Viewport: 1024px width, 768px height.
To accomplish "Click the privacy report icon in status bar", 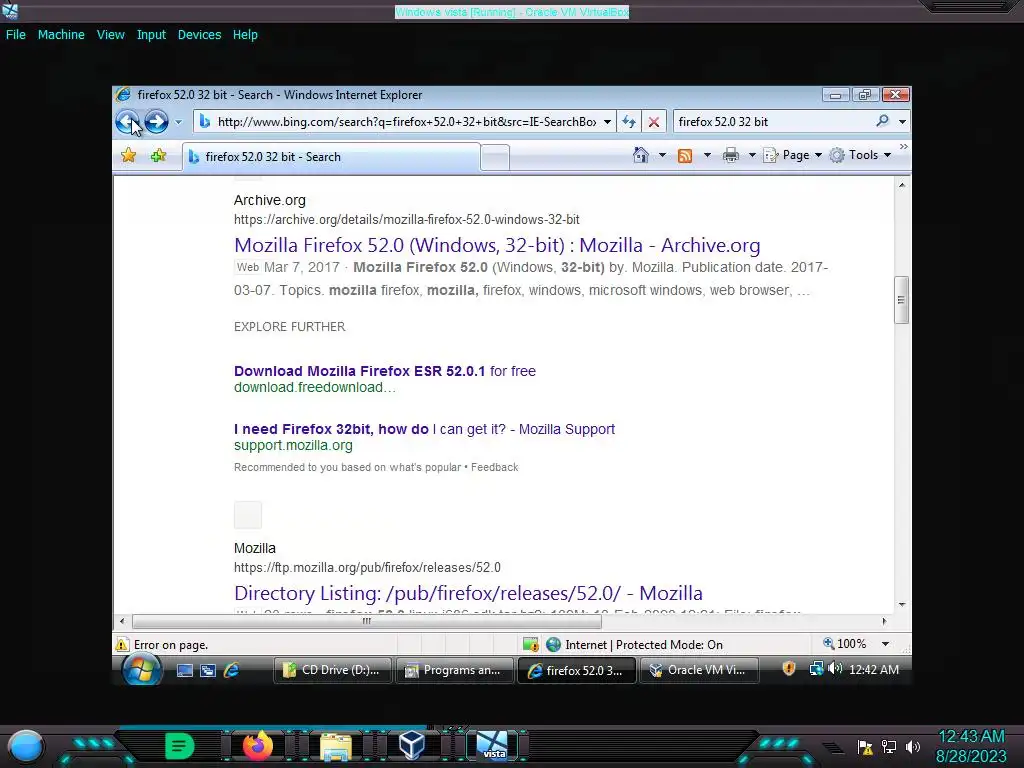I will (x=530, y=645).
